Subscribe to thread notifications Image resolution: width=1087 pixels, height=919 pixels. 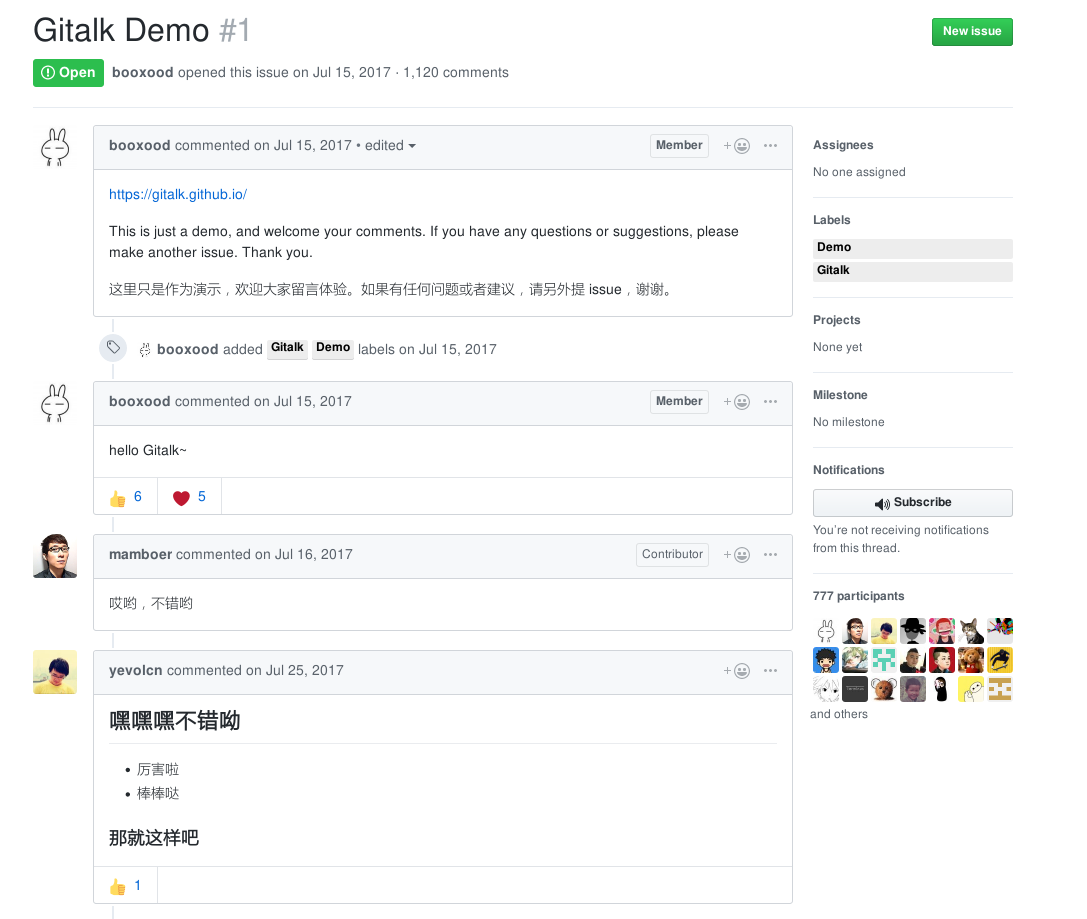tap(912, 503)
